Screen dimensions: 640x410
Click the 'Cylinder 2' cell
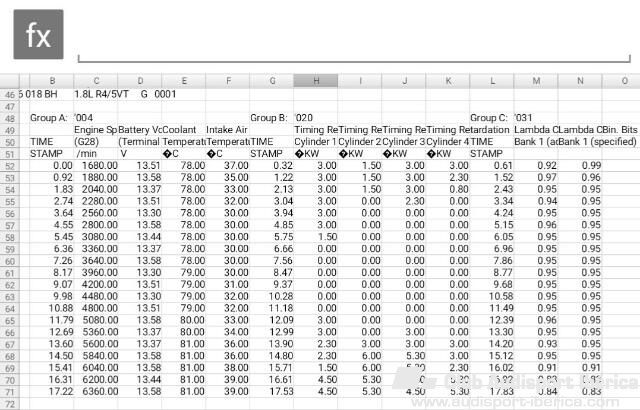359,142
